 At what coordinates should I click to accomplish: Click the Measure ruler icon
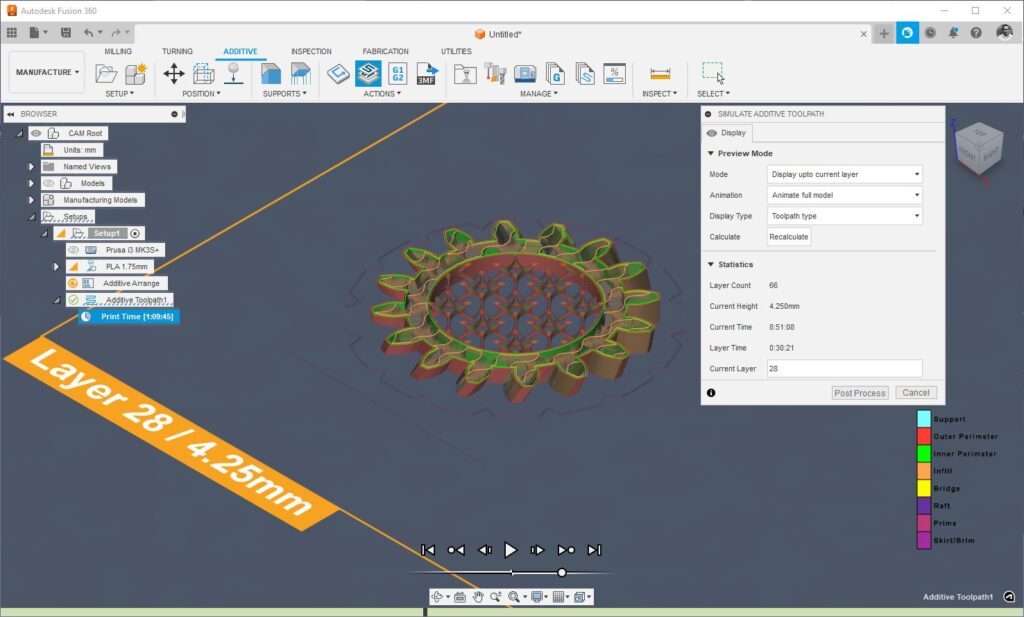(660, 73)
